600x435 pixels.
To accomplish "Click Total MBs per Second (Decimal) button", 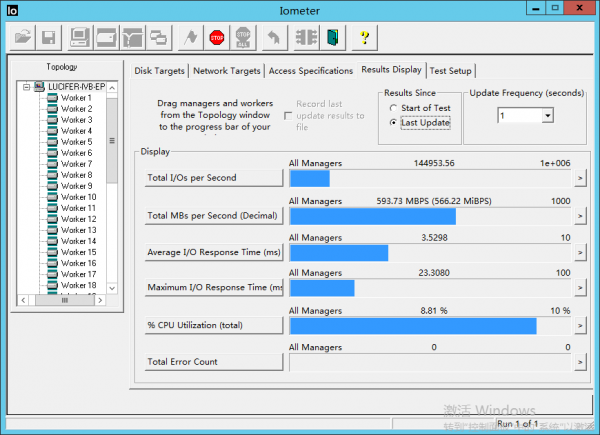I will click(x=214, y=216).
